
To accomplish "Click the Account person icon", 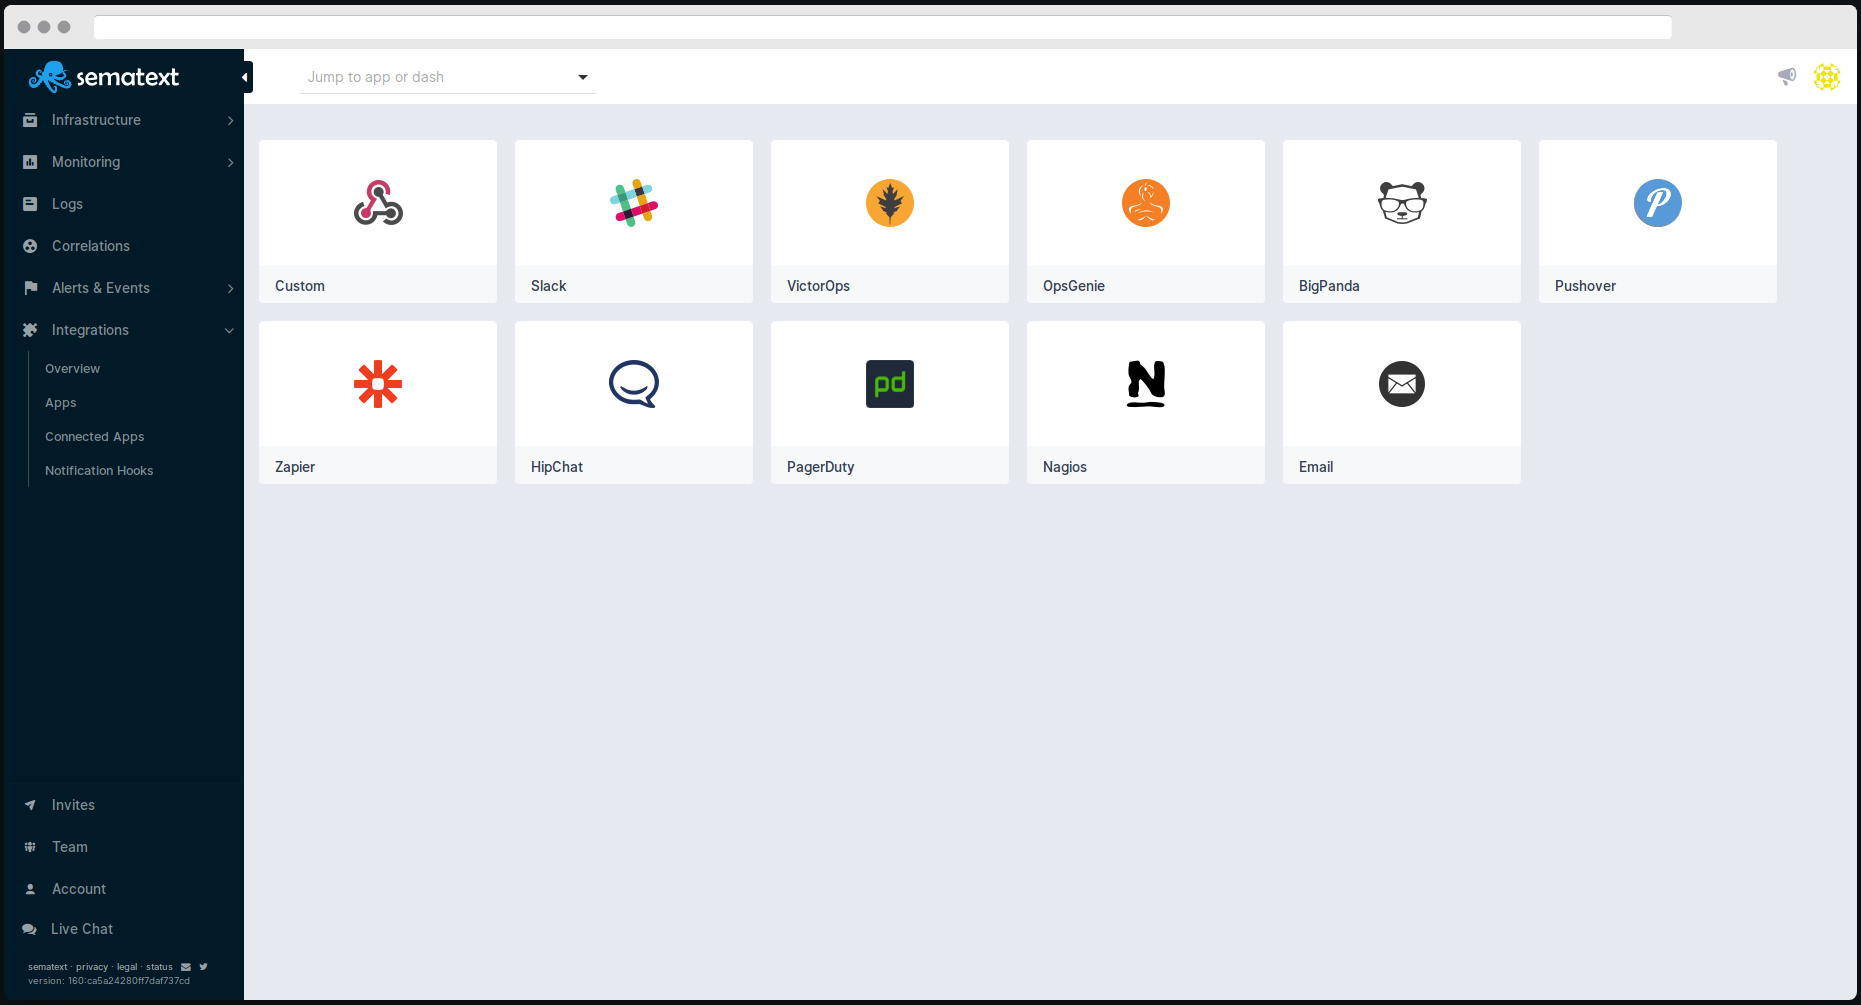I will (30, 889).
